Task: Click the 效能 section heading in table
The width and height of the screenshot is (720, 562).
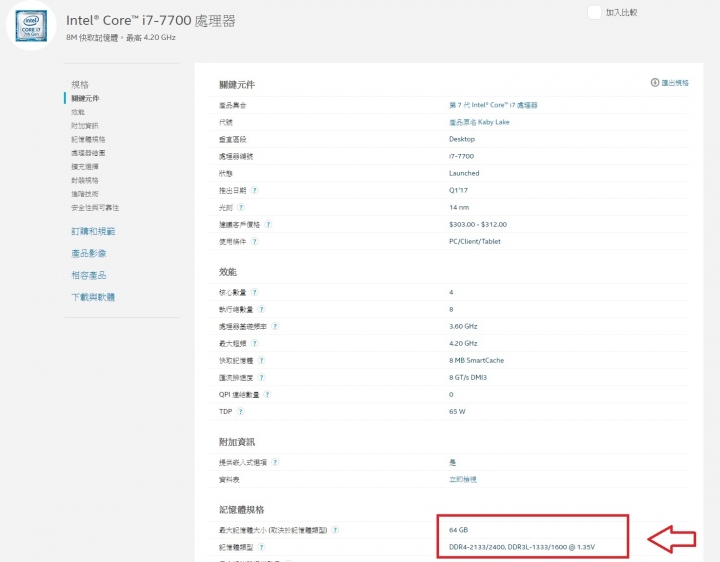Action: pyautogui.click(x=228, y=272)
